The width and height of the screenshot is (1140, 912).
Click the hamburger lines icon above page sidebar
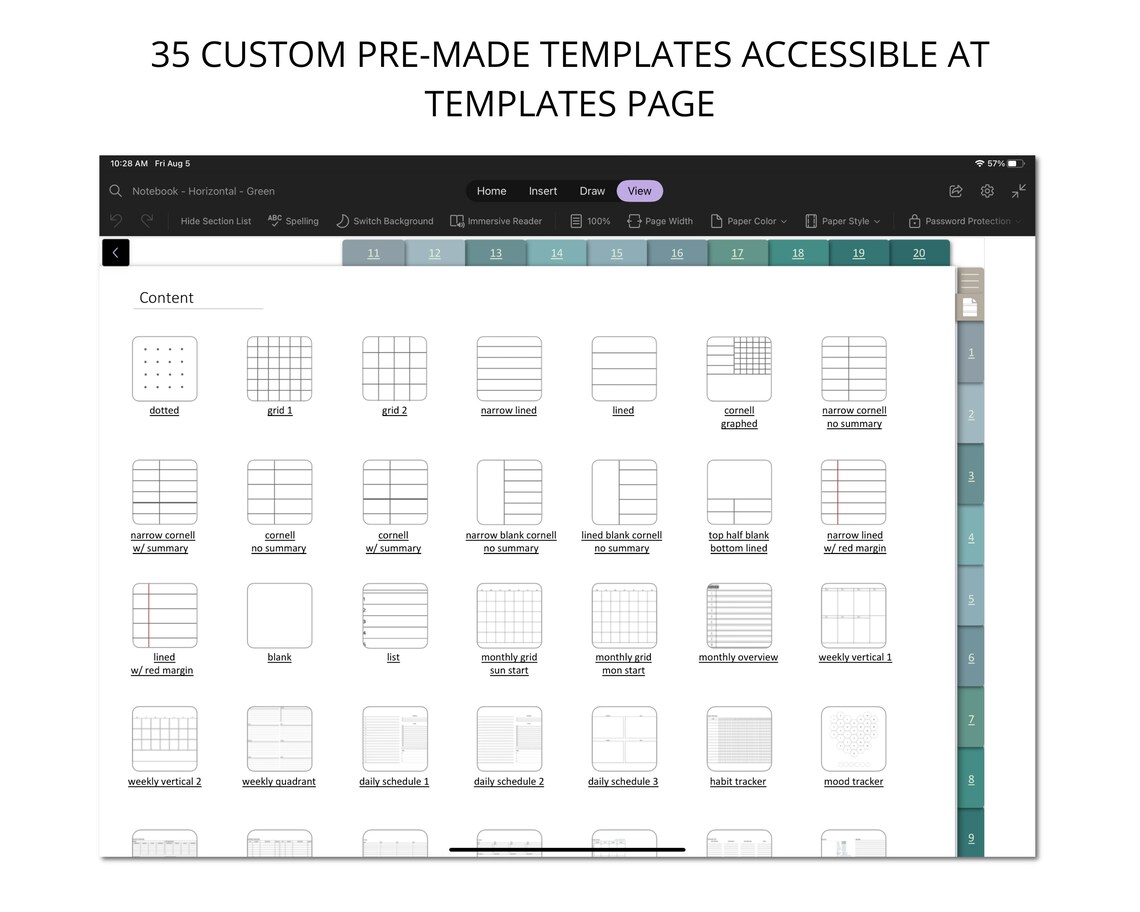(968, 280)
